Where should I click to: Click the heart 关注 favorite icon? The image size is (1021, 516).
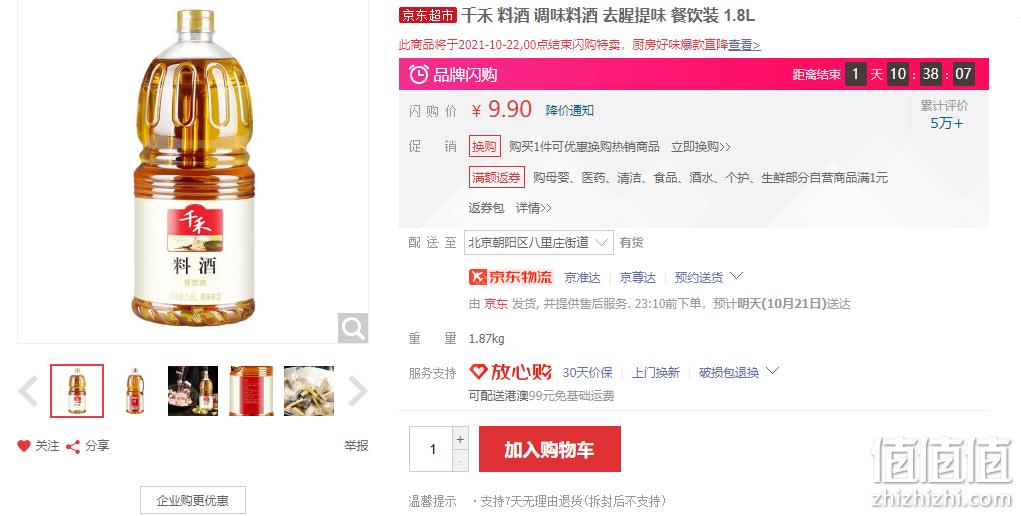(24, 446)
